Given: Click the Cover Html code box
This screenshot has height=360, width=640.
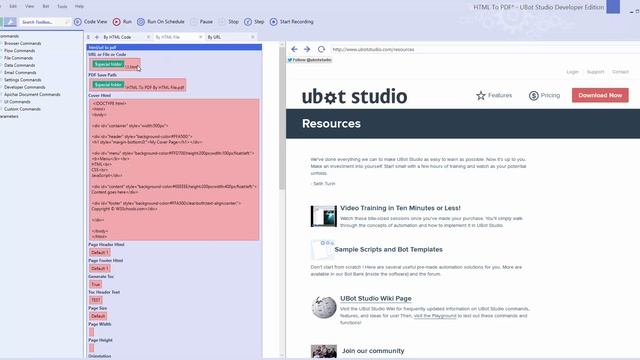Looking at the screenshot, I should point(174,169).
